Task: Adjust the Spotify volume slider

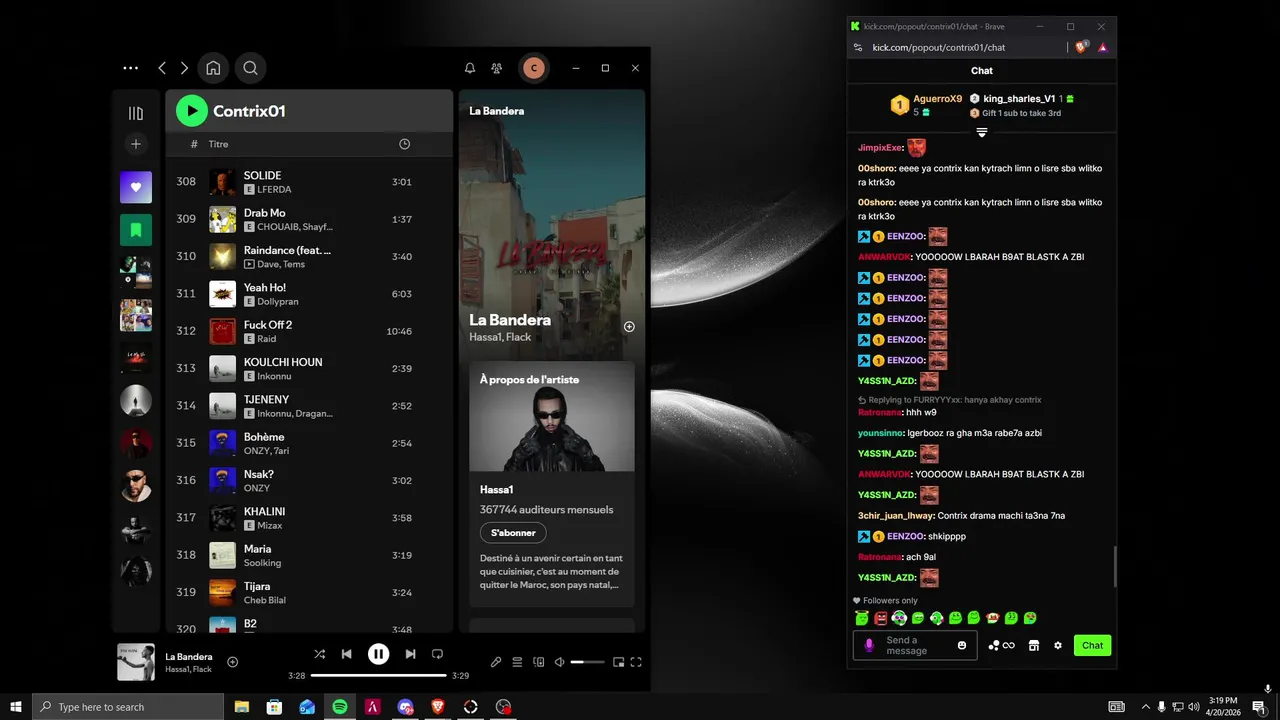Action: point(587,662)
